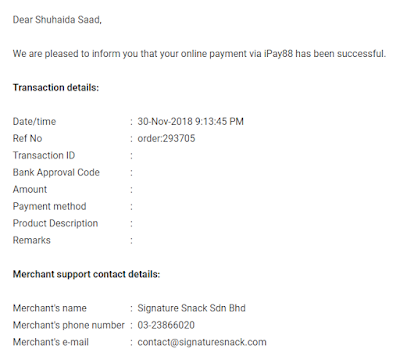Image resolution: width=400 pixels, height=363 pixels.
Task: Click the Date/time label
Action: point(34,121)
